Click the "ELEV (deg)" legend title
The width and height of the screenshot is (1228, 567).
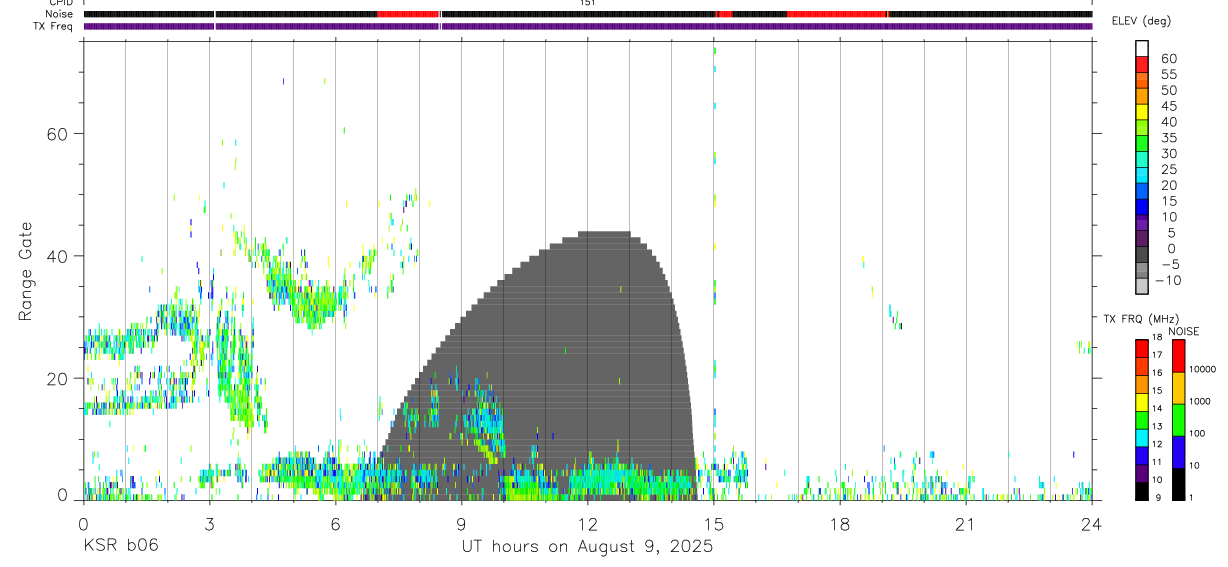point(1142,21)
